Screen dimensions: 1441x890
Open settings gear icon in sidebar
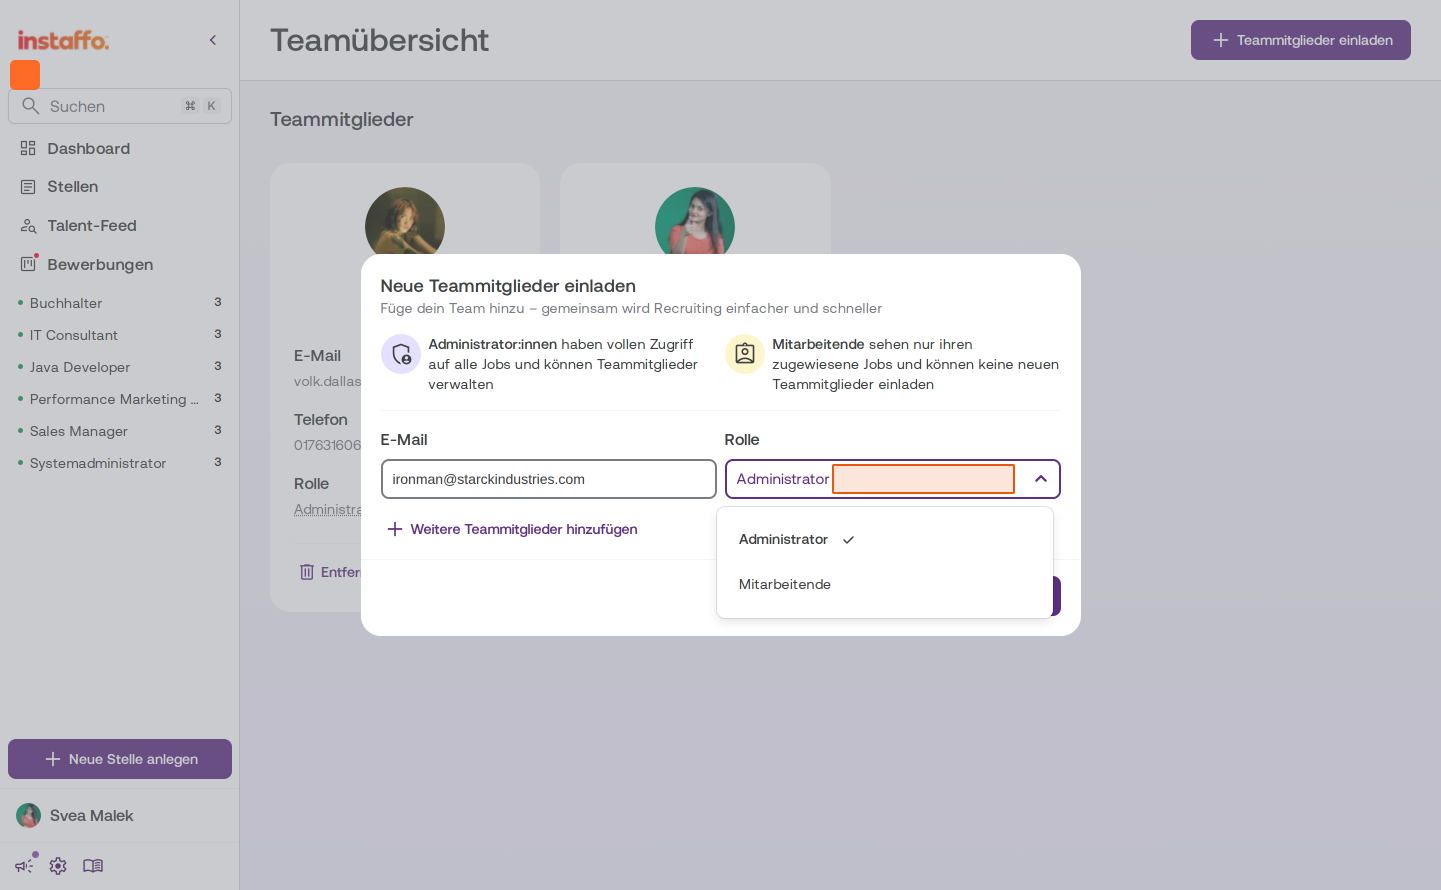click(58, 866)
